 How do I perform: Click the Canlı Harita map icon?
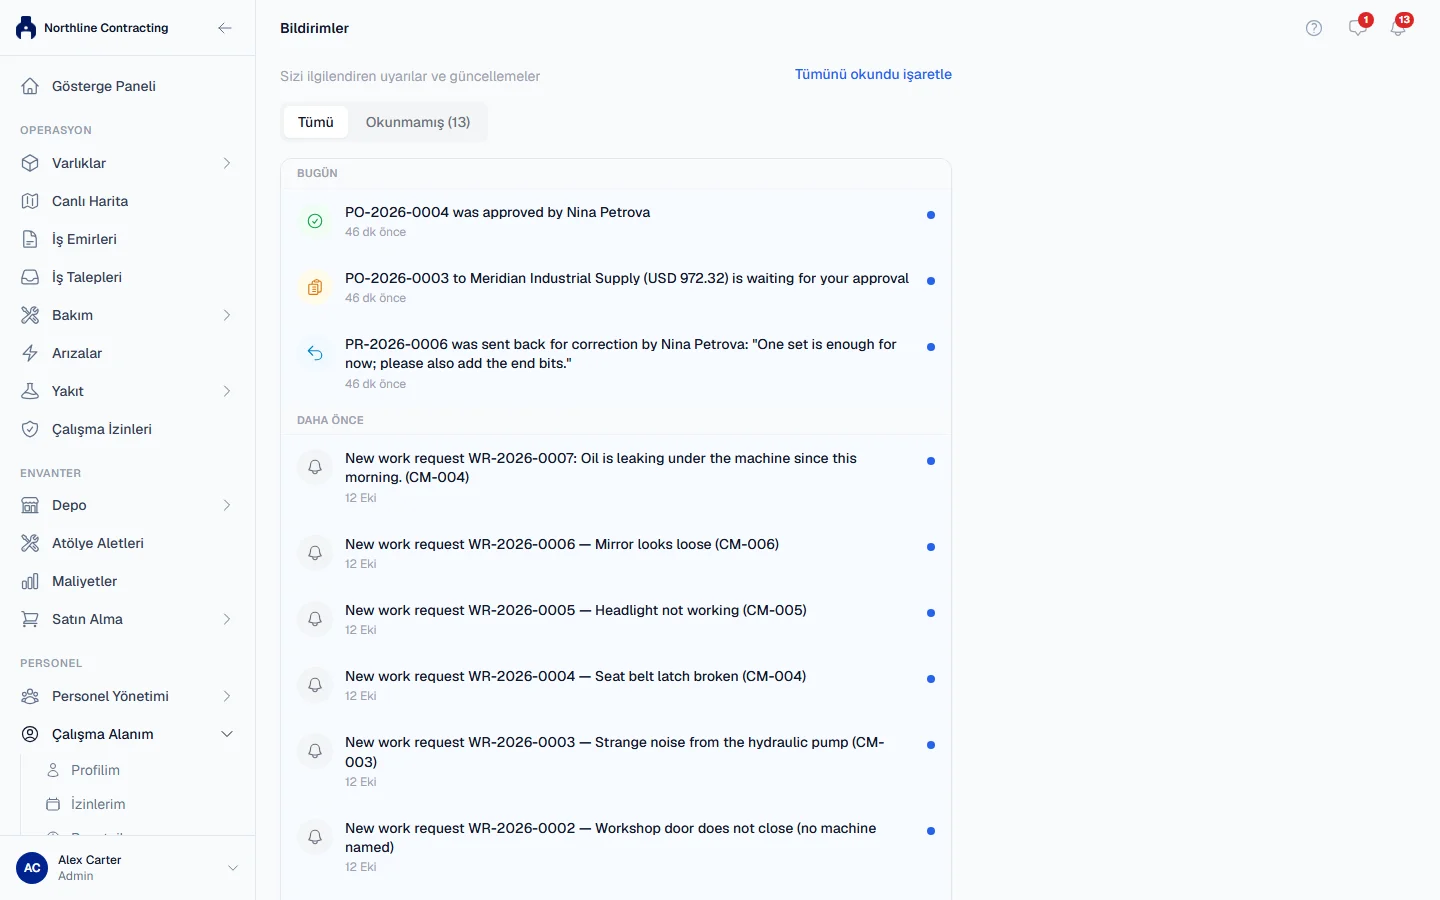click(x=30, y=201)
